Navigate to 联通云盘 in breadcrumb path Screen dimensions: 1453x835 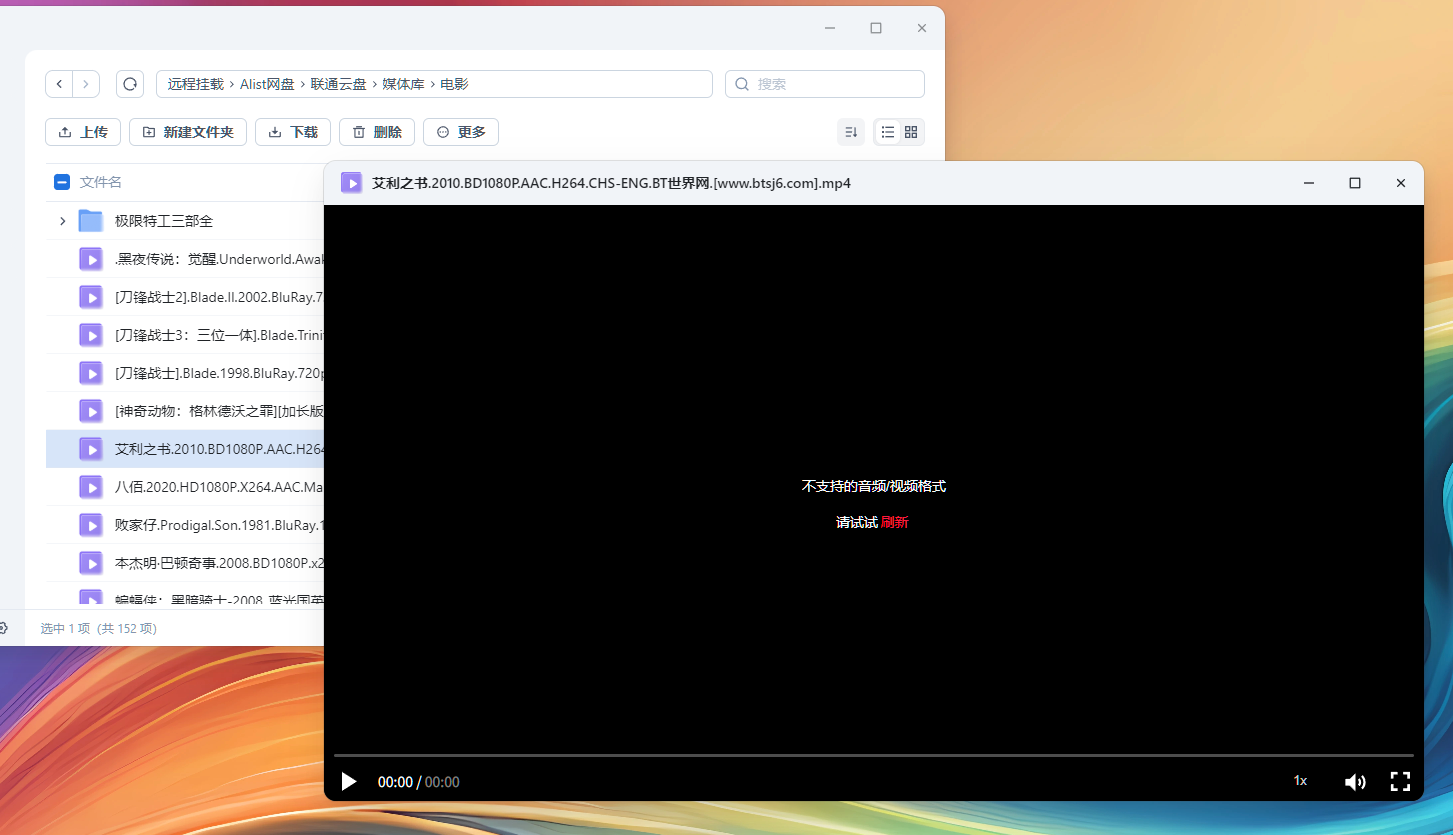(x=339, y=84)
